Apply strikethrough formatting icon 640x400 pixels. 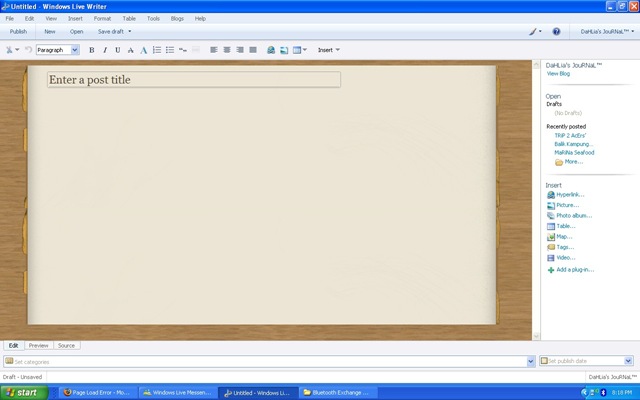click(x=131, y=50)
